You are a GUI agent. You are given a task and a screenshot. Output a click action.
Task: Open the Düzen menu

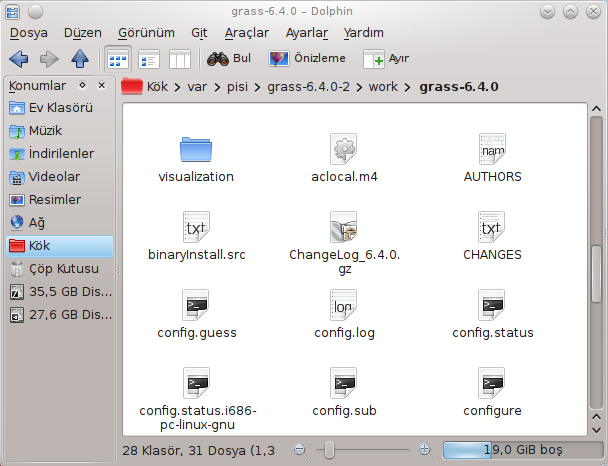click(x=83, y=33)
